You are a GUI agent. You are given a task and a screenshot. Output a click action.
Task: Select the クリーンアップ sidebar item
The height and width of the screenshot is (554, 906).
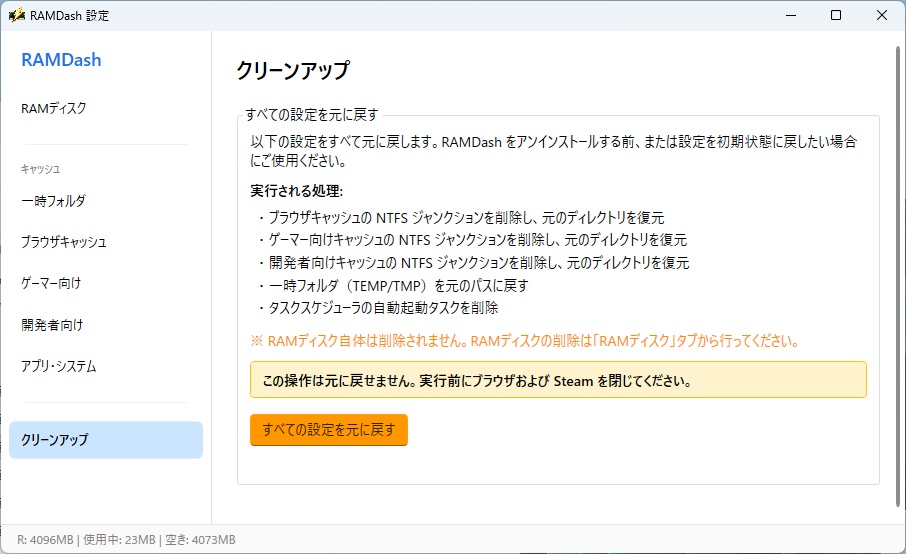click(x=106, y=440)
